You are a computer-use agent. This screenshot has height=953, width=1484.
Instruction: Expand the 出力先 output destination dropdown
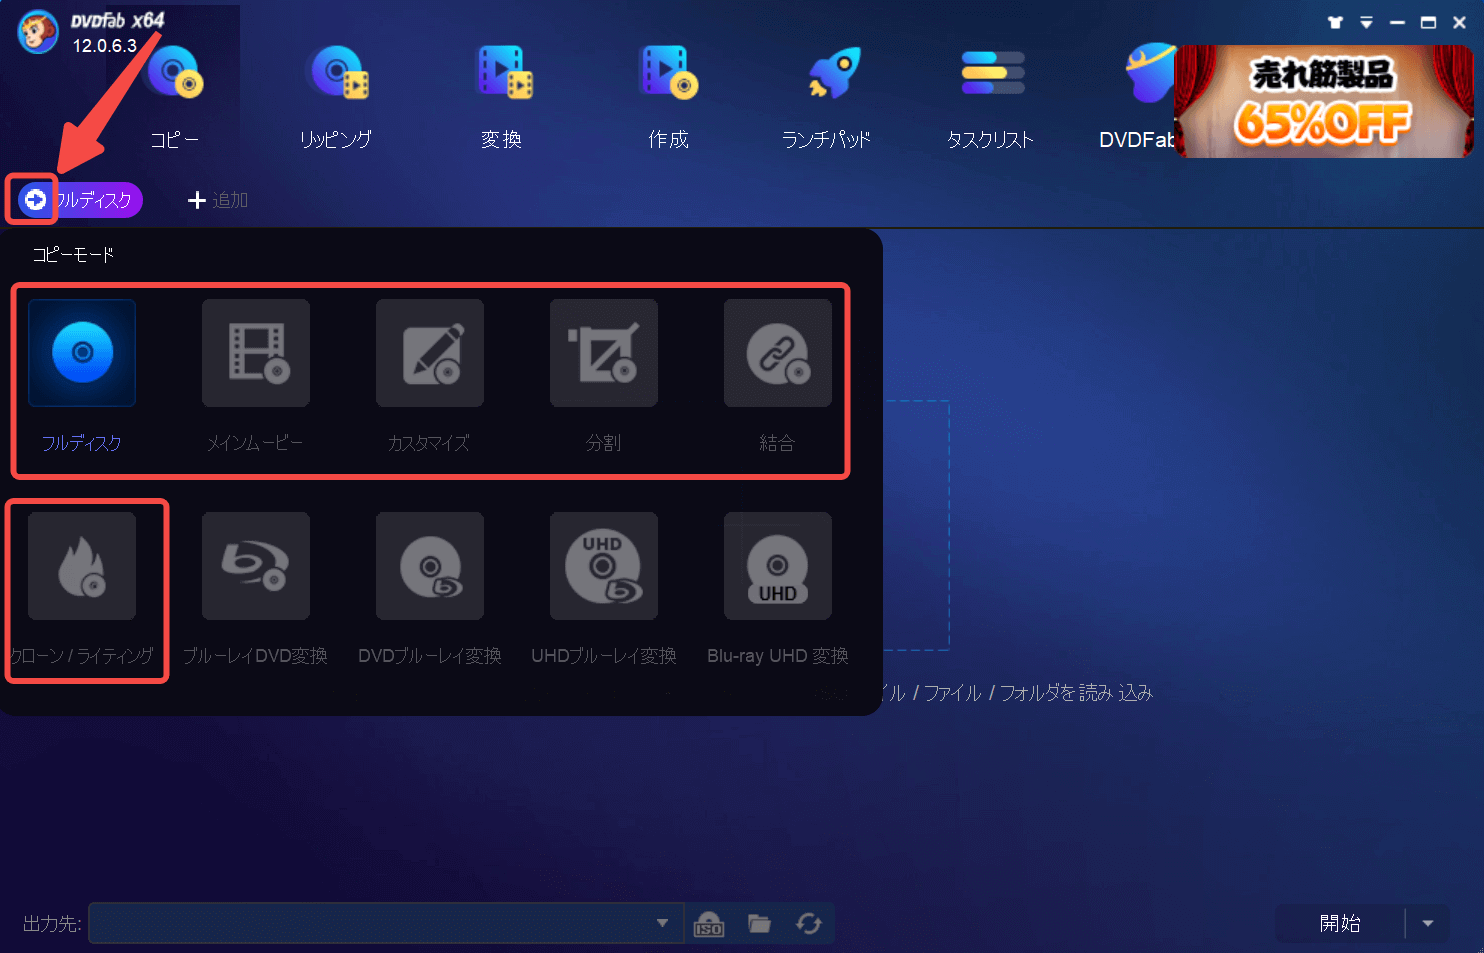click(x=662, y=923)
